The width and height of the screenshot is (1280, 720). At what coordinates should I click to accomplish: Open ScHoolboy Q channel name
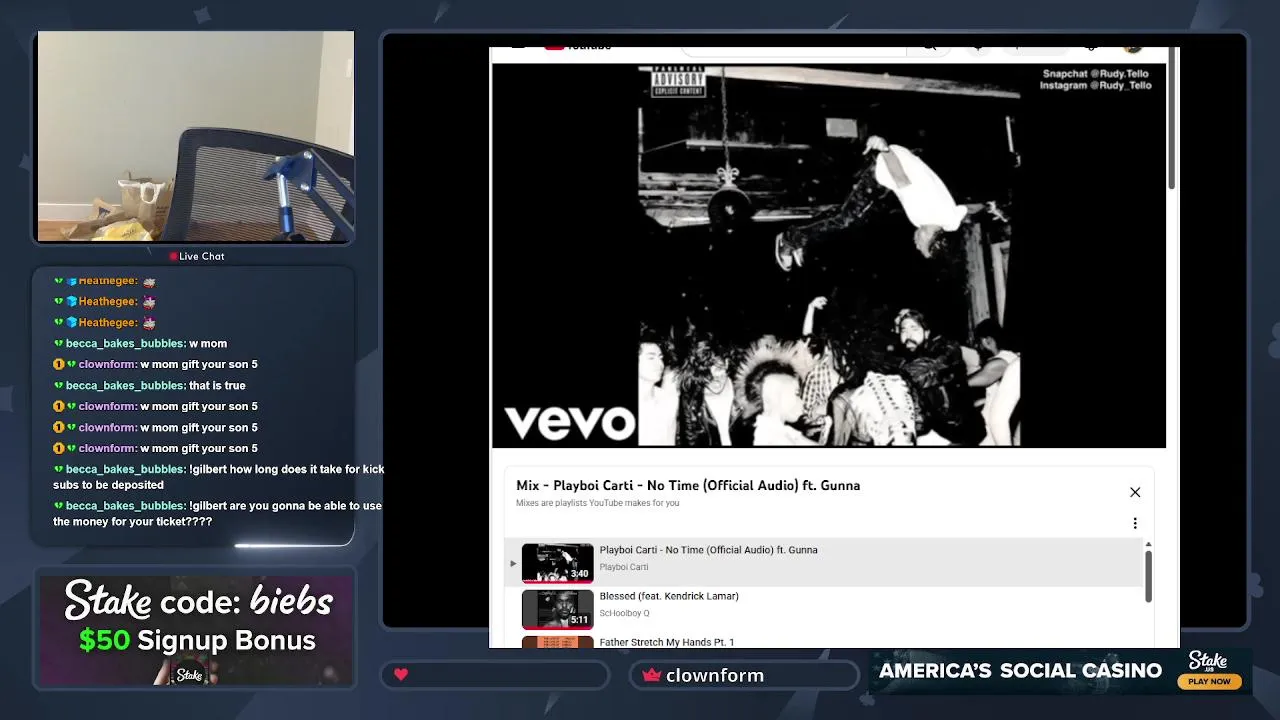pyautogui.click(x=624, y=613)
